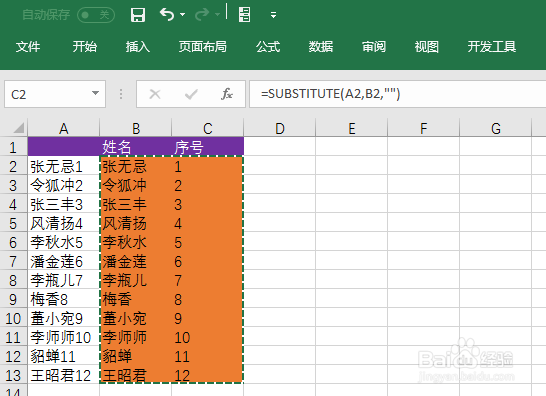Click cell containing 潘金莲6
Screen dimensions: 546x396
[x=63, y=261]
